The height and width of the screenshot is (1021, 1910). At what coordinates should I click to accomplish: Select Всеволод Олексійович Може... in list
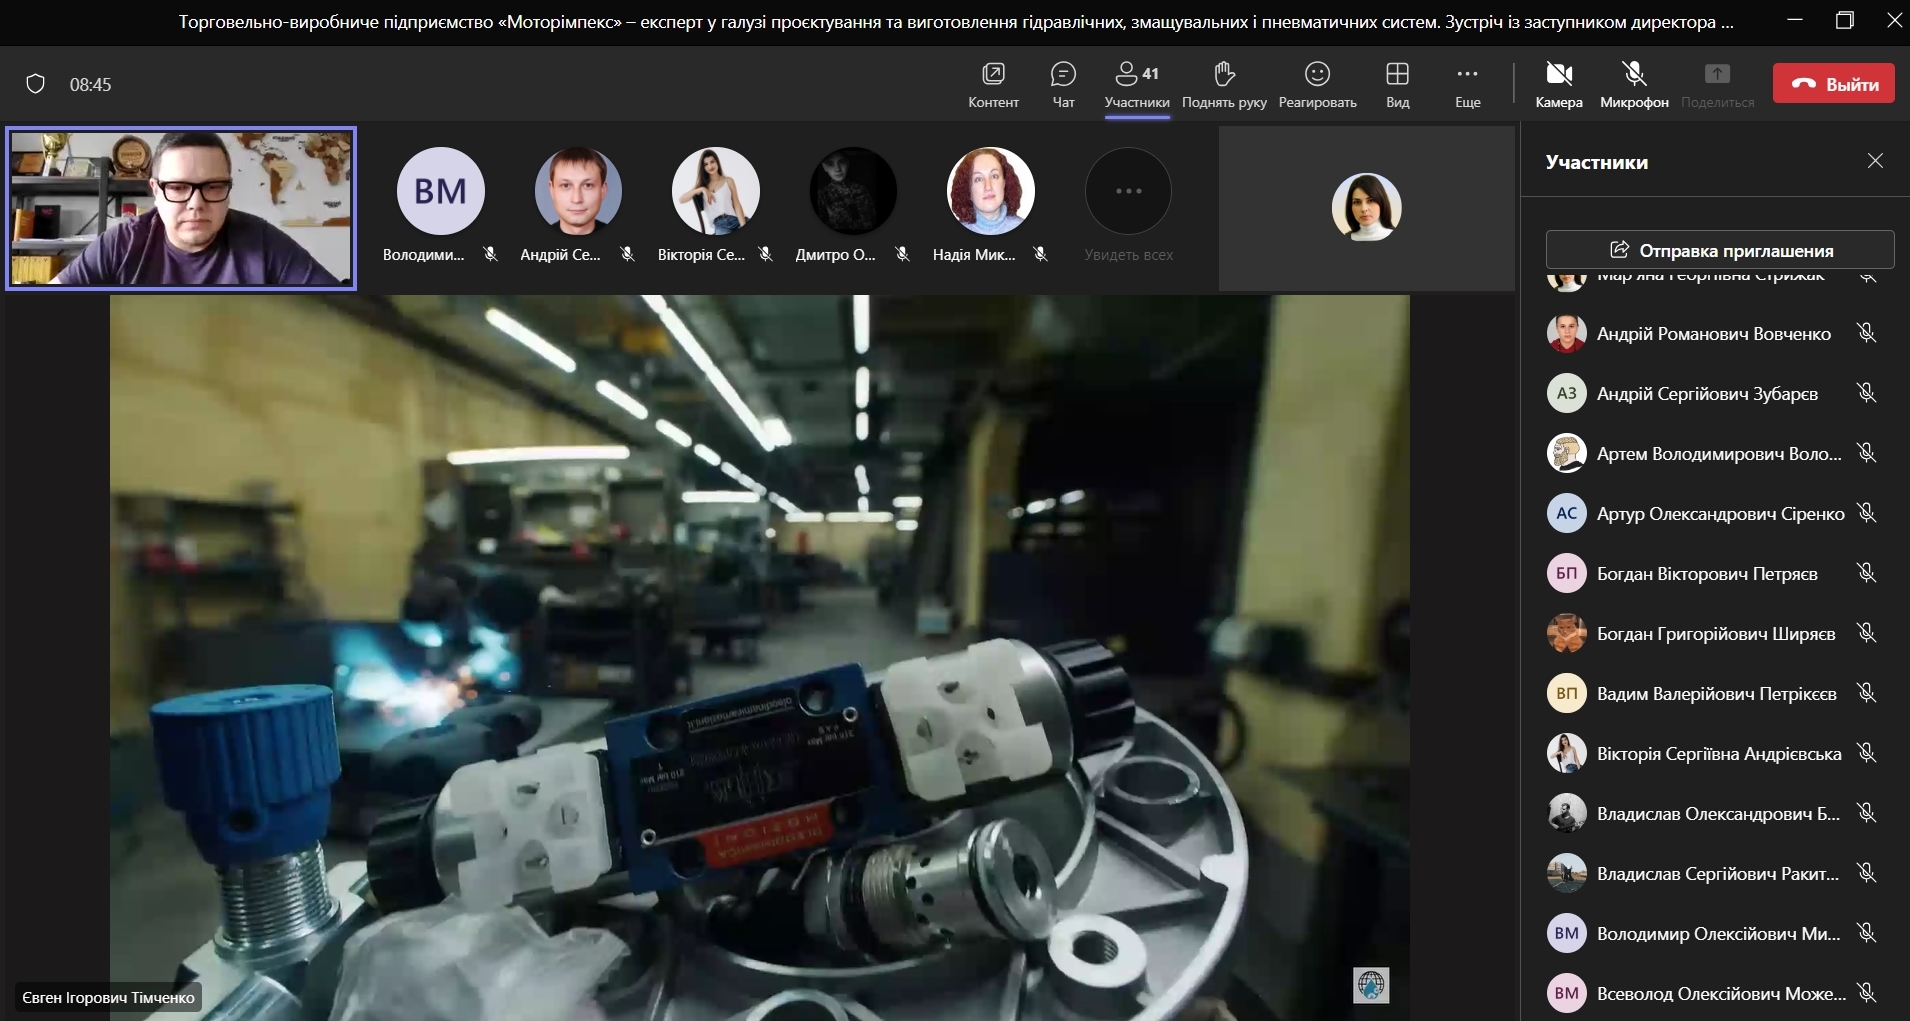click(x=1713, y=994)
